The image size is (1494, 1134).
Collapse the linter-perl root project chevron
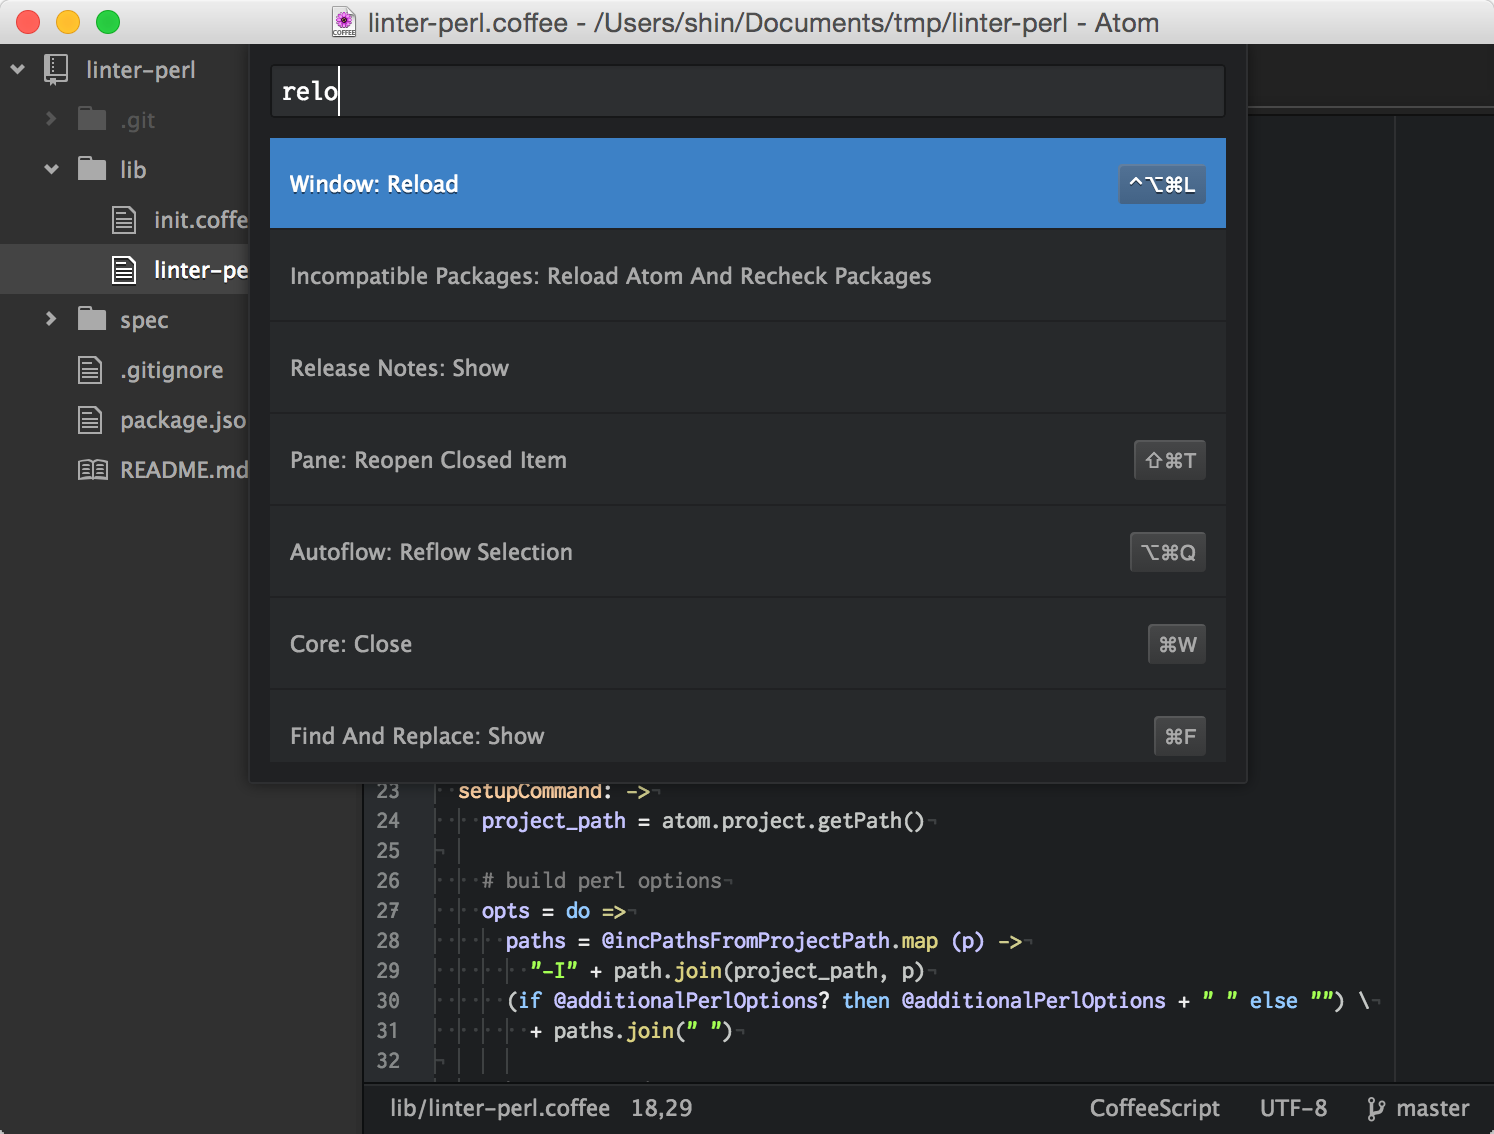pyautogui.click(x=18, y=70)
